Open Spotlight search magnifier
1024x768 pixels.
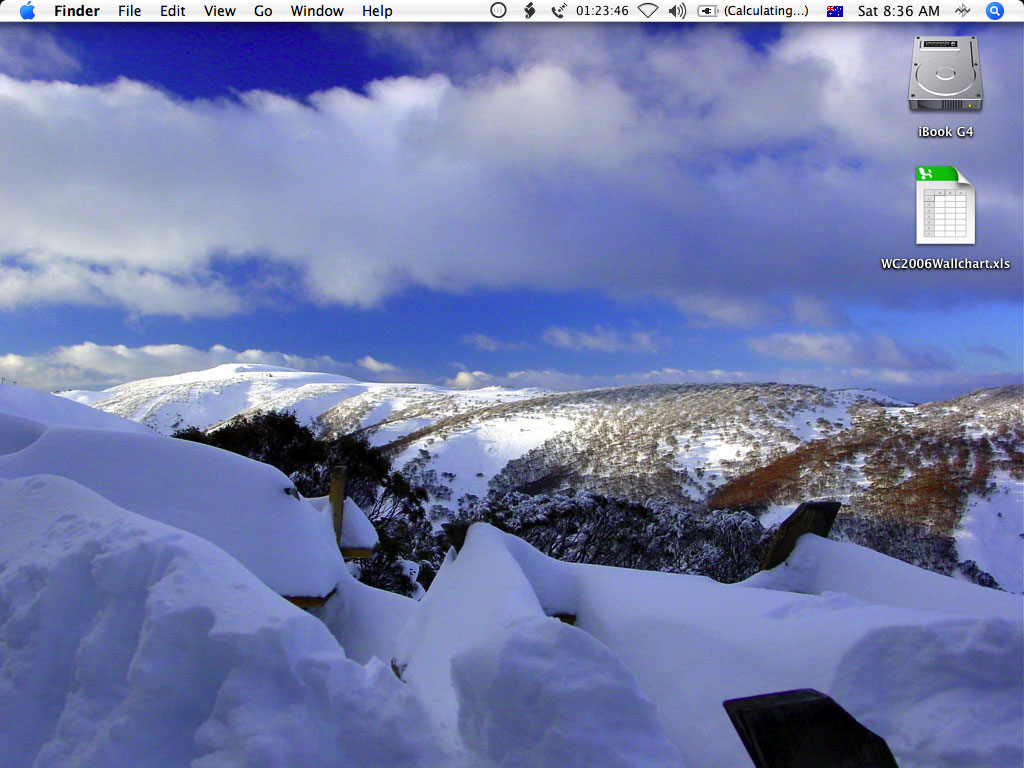[x=994, y=10]
